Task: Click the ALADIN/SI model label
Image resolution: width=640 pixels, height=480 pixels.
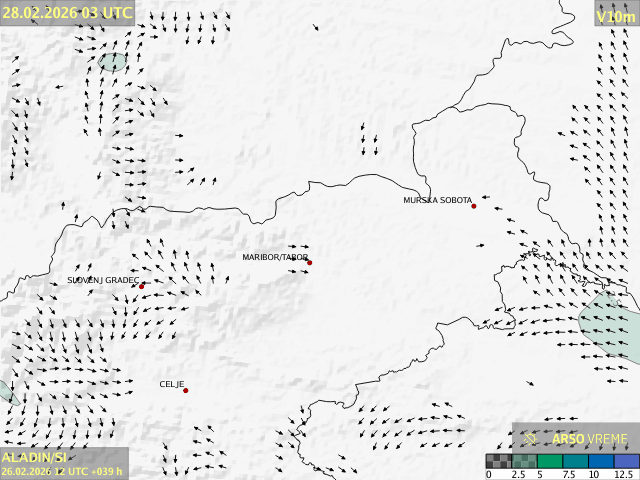Action: pos(35,457)
